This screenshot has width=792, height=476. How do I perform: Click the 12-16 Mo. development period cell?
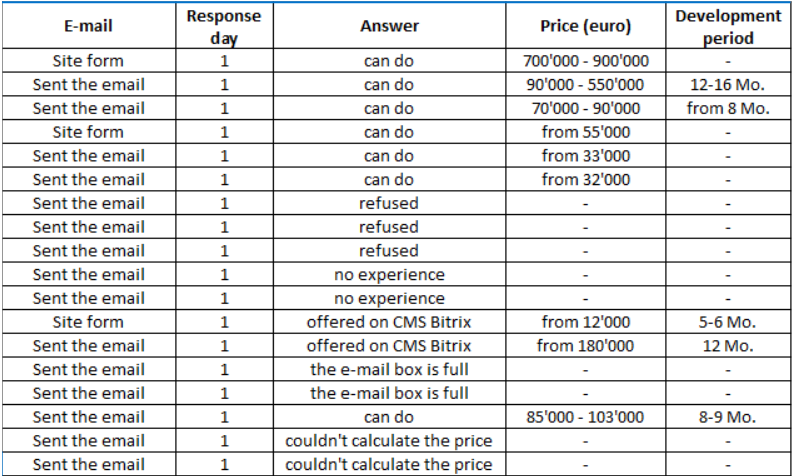click(x=728, y=84)
